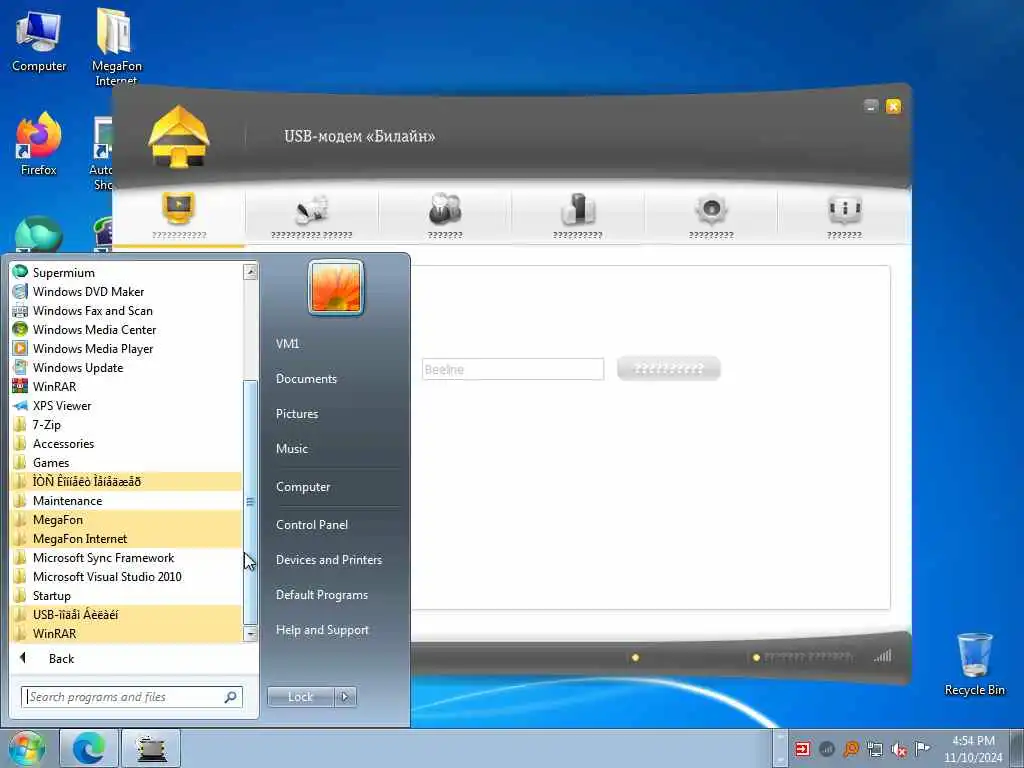Expand the Maintenance folder

click(126, 500)
